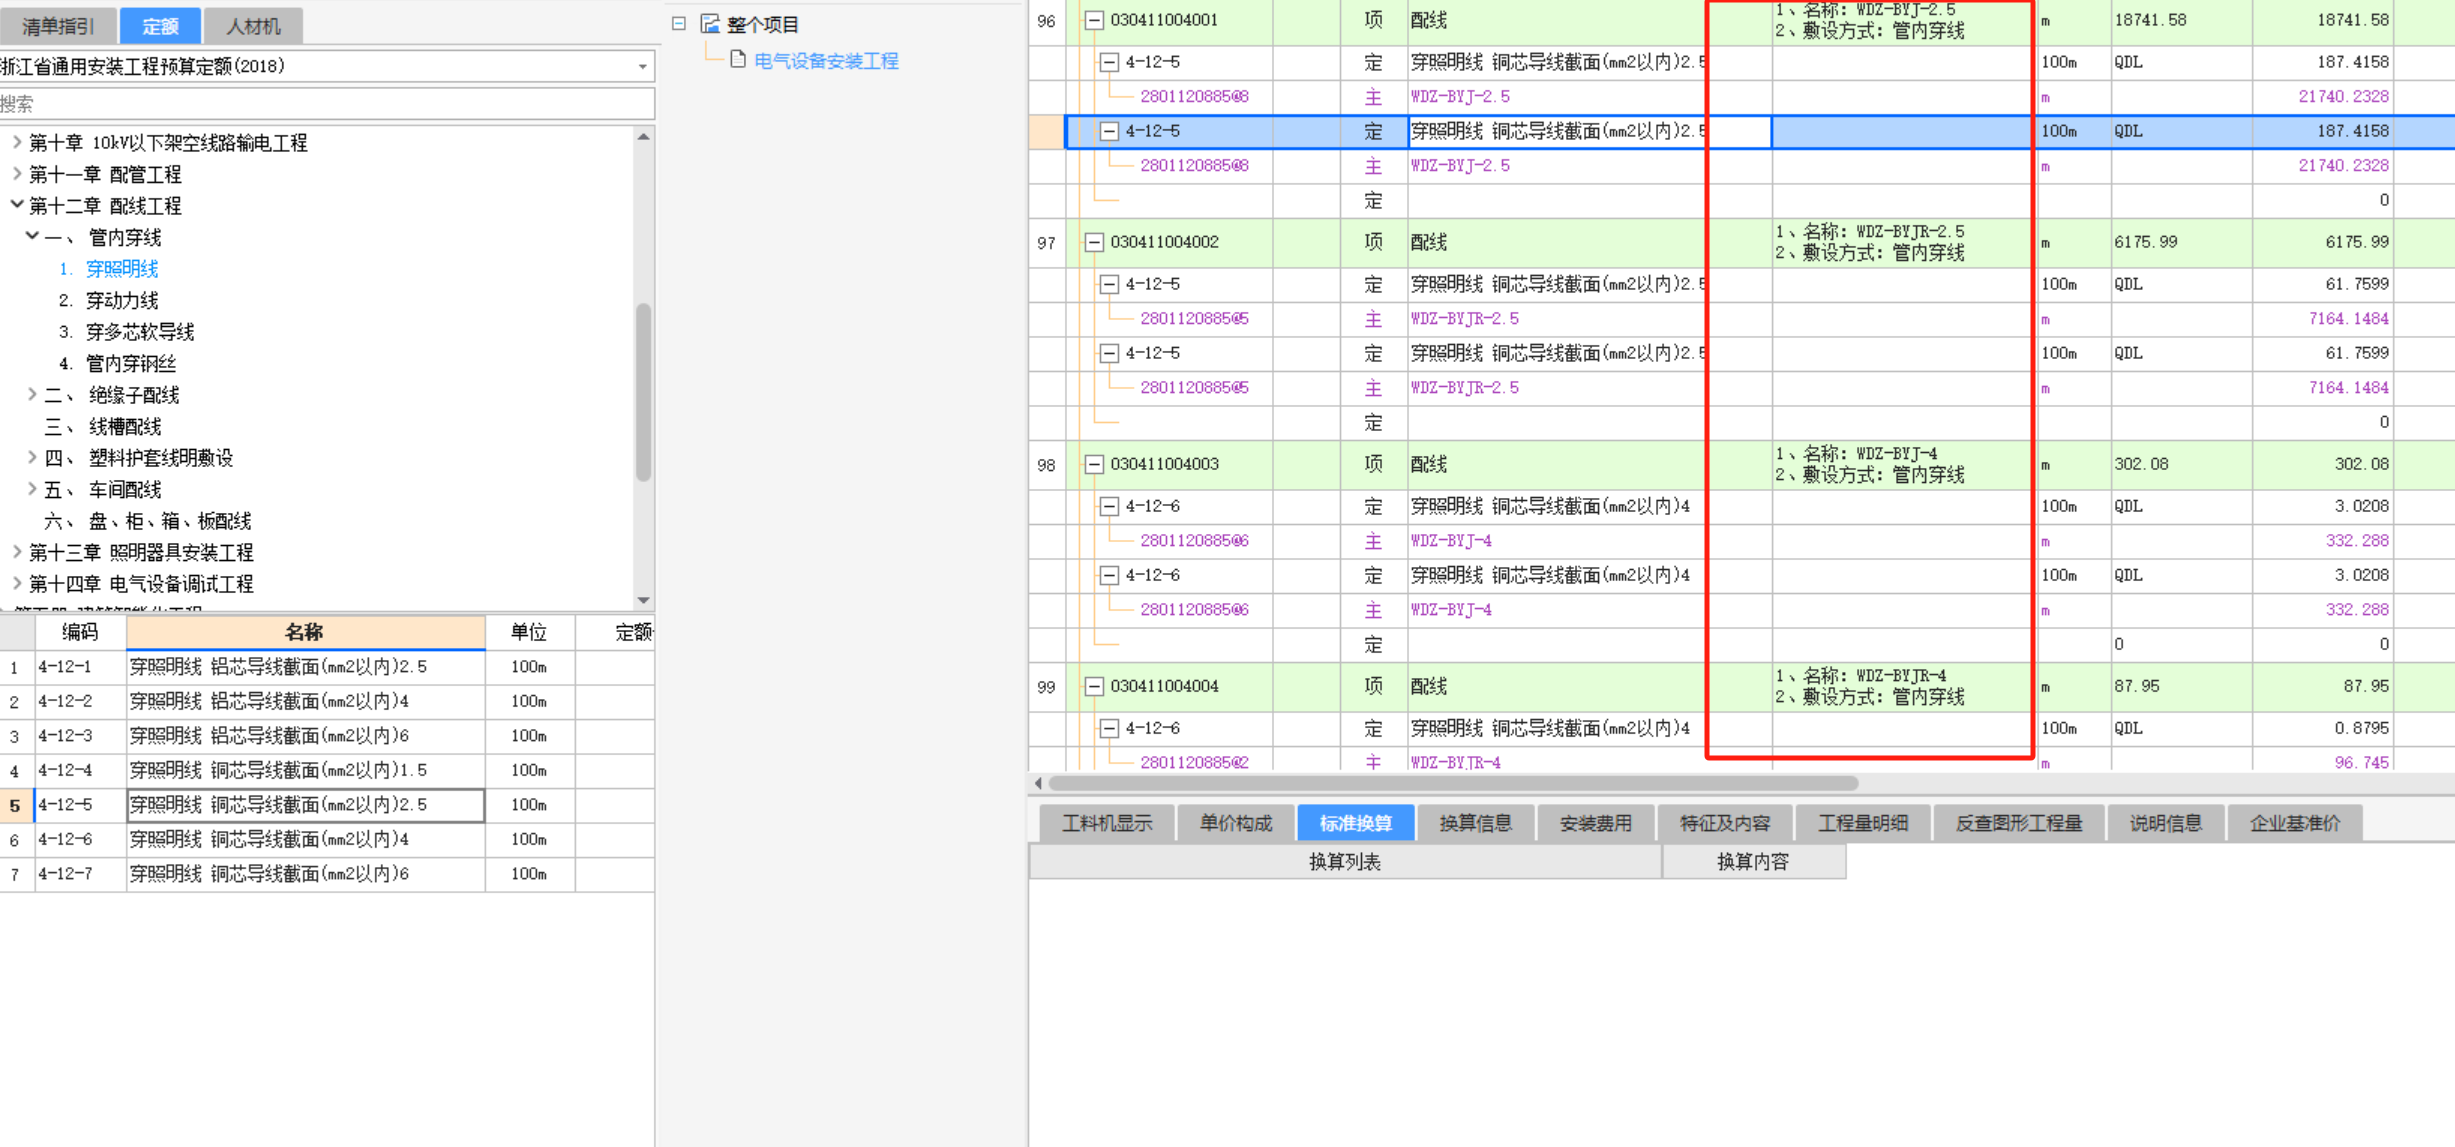Collapse item 030411004001

click(1094, 20)
